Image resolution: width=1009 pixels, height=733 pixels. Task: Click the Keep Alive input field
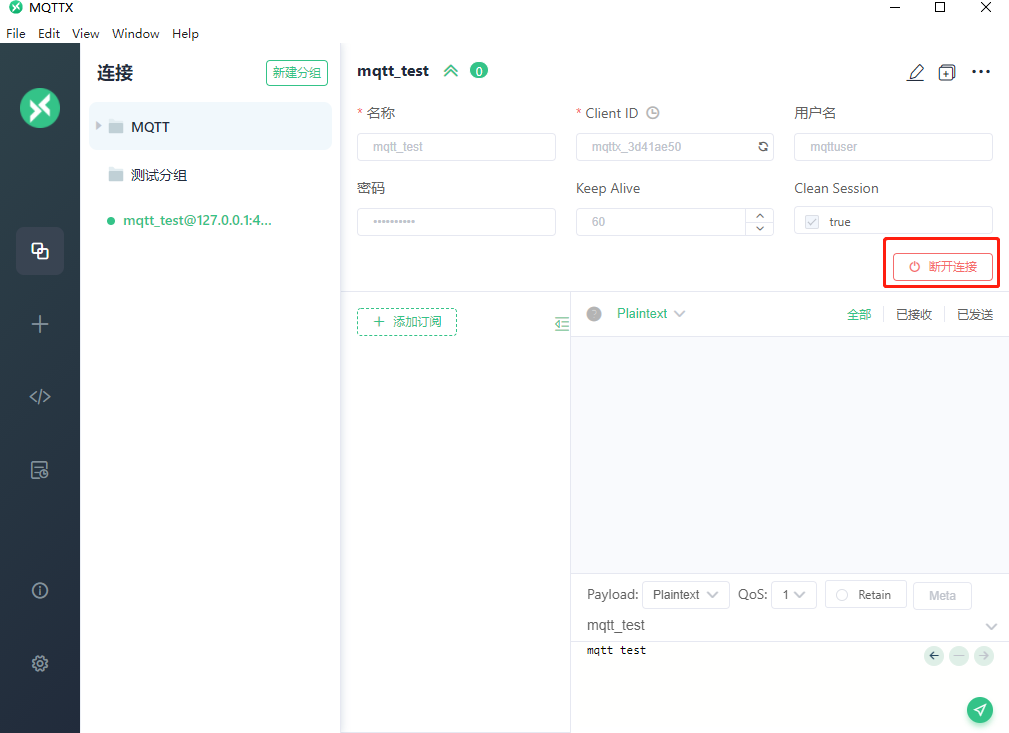[x=661, y=221]
